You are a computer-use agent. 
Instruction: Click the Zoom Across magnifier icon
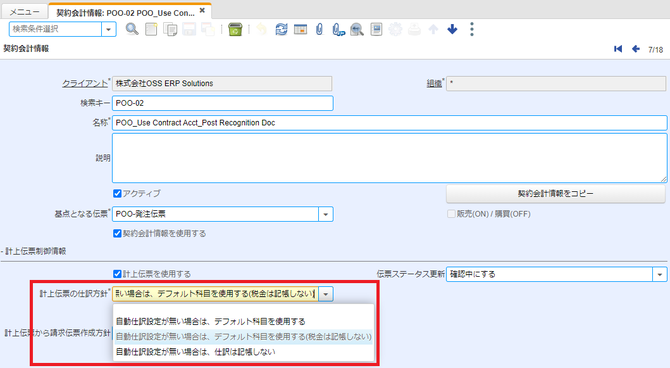[357, 29]
